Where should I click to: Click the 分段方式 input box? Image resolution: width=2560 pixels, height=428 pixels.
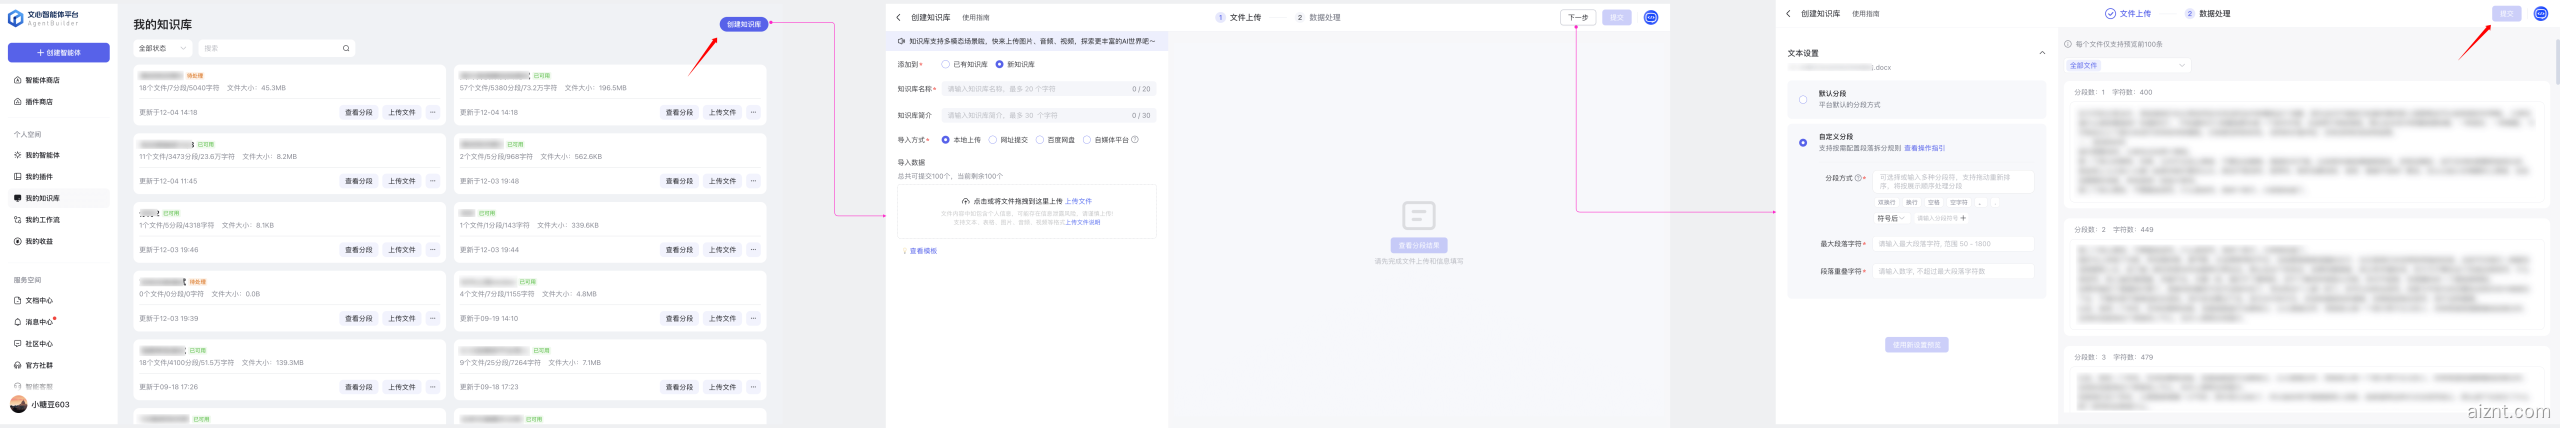click(x=1954, y=182)
